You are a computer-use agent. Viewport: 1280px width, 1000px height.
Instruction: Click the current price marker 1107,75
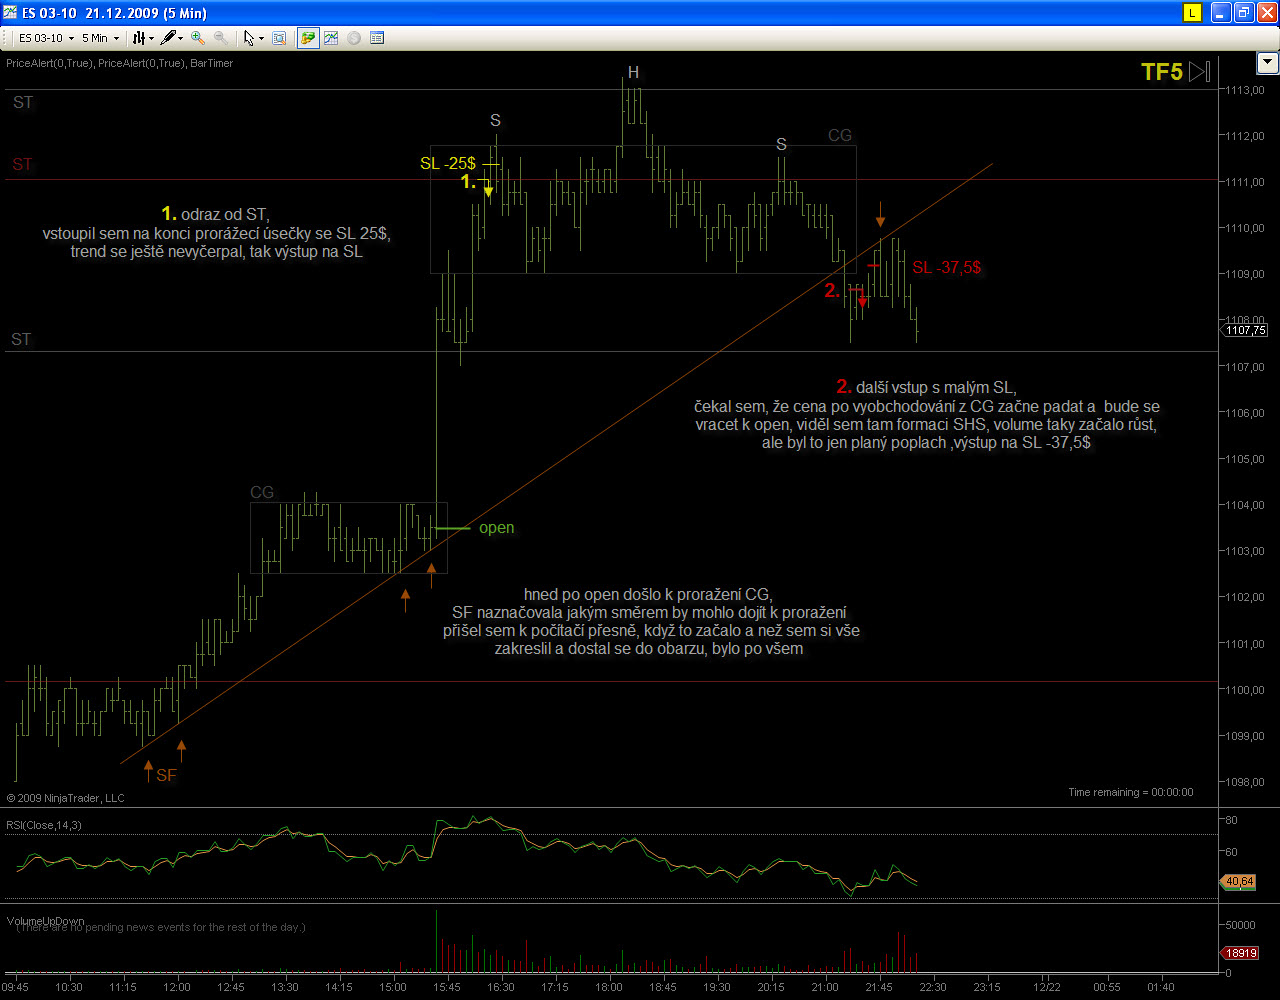(x=1245, y=330)
